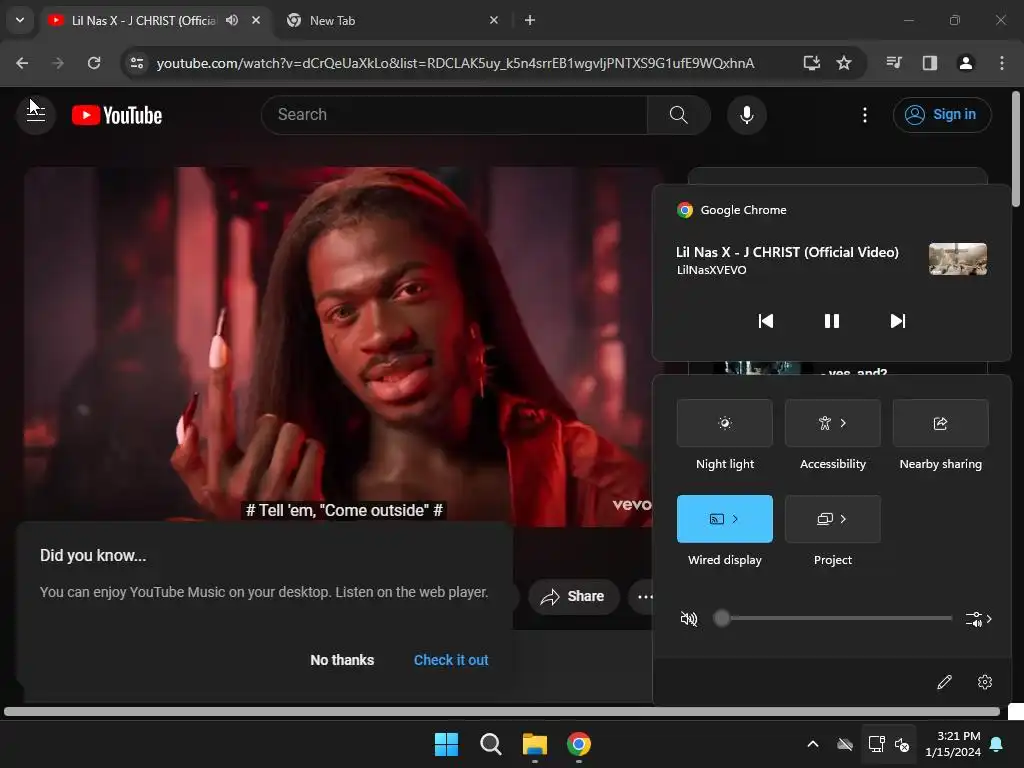Open YouTube settings three-dot menu
Viewport: 1024px width, 768px height.
(x=865, y=115)
